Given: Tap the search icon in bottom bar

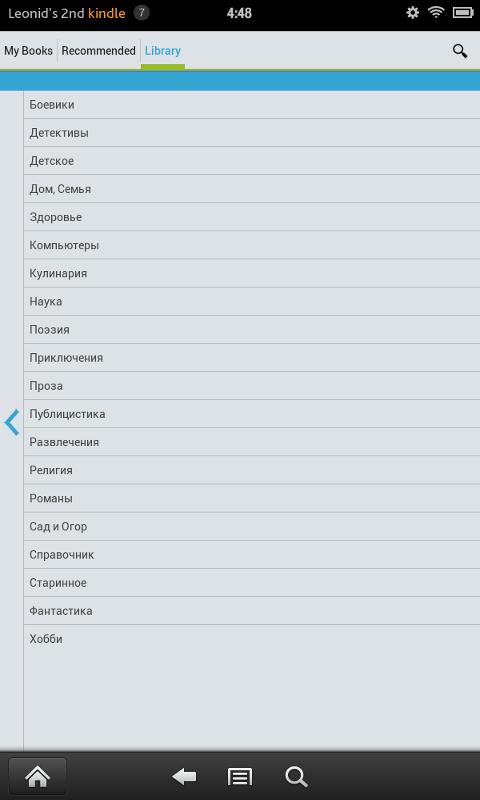Looking at the screenshot, I should point(296,777).
